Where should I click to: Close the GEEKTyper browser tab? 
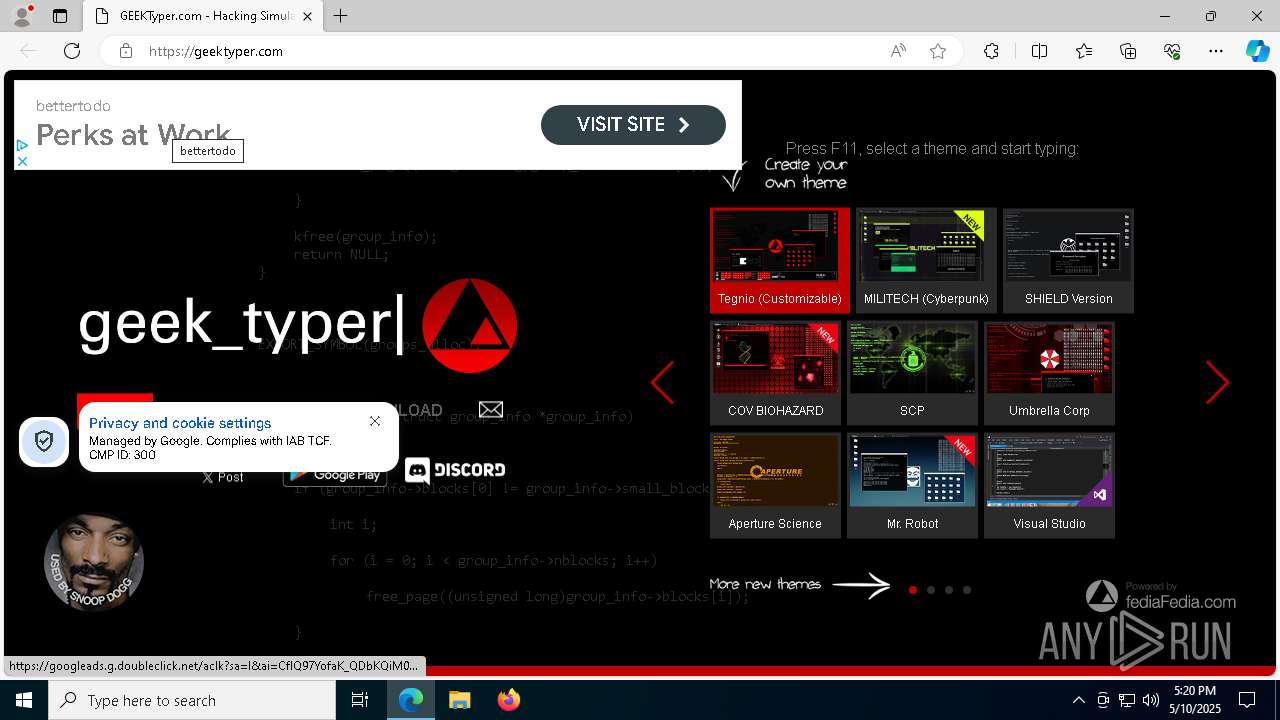click(308, 16)
